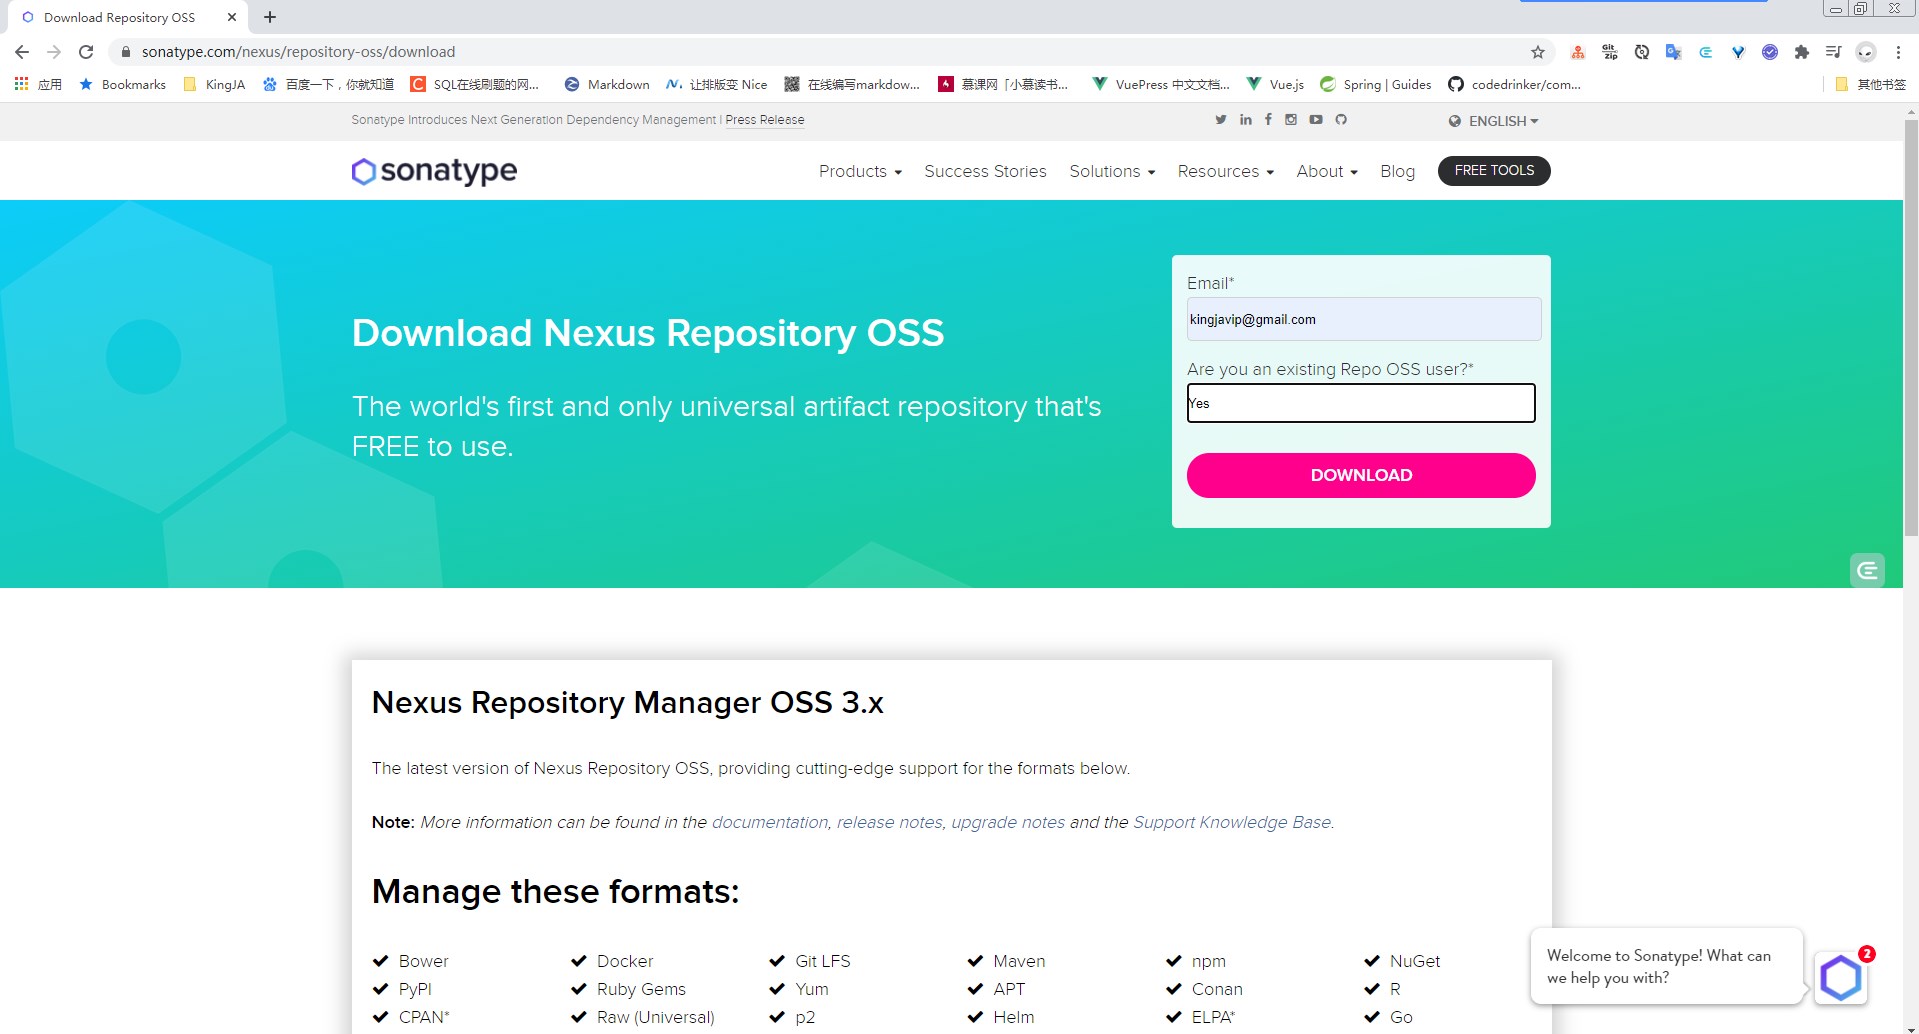1919x1034 pixels.
Task: Bookmark this page with the star icon
Action: point(1538,52)
